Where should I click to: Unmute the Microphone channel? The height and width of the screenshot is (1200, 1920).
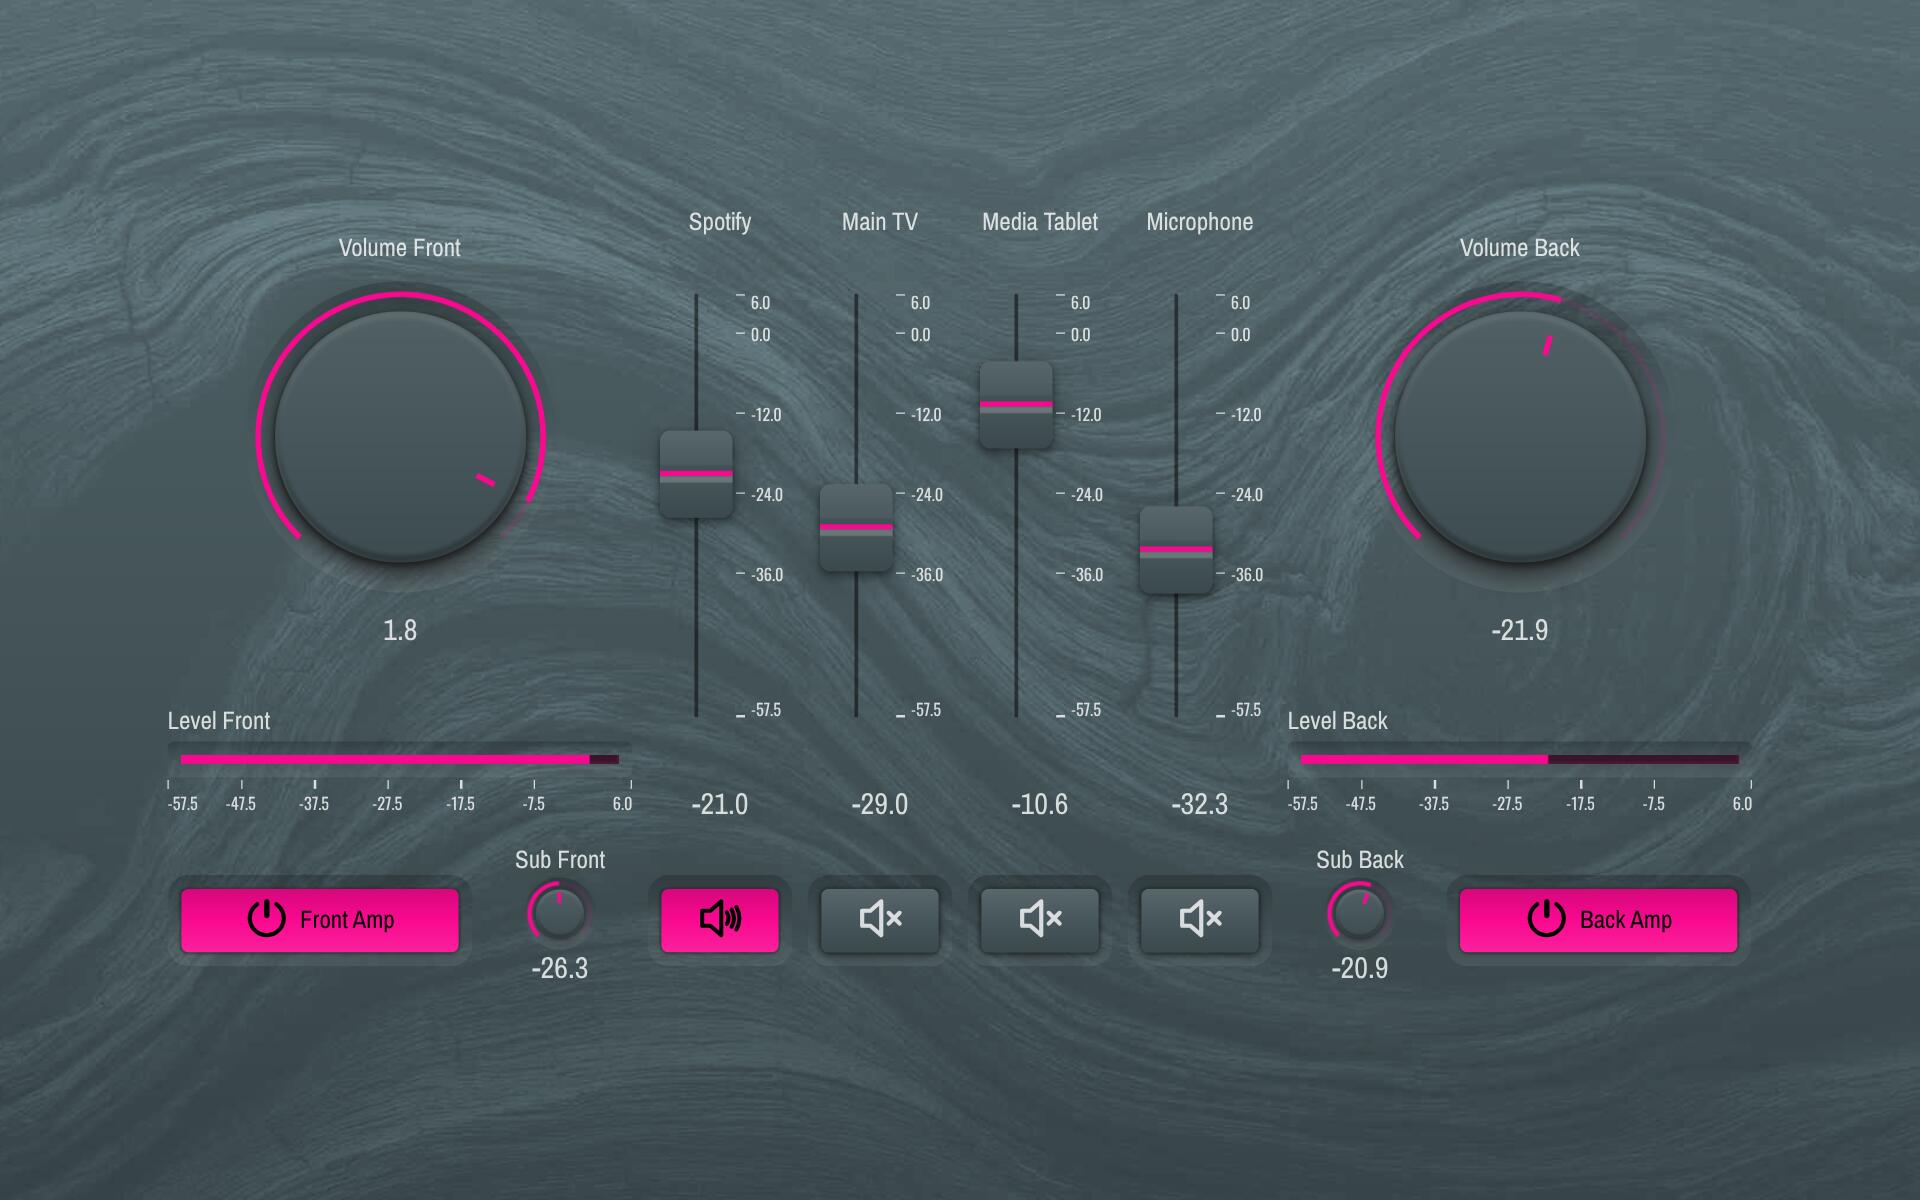pos(1199,919)
